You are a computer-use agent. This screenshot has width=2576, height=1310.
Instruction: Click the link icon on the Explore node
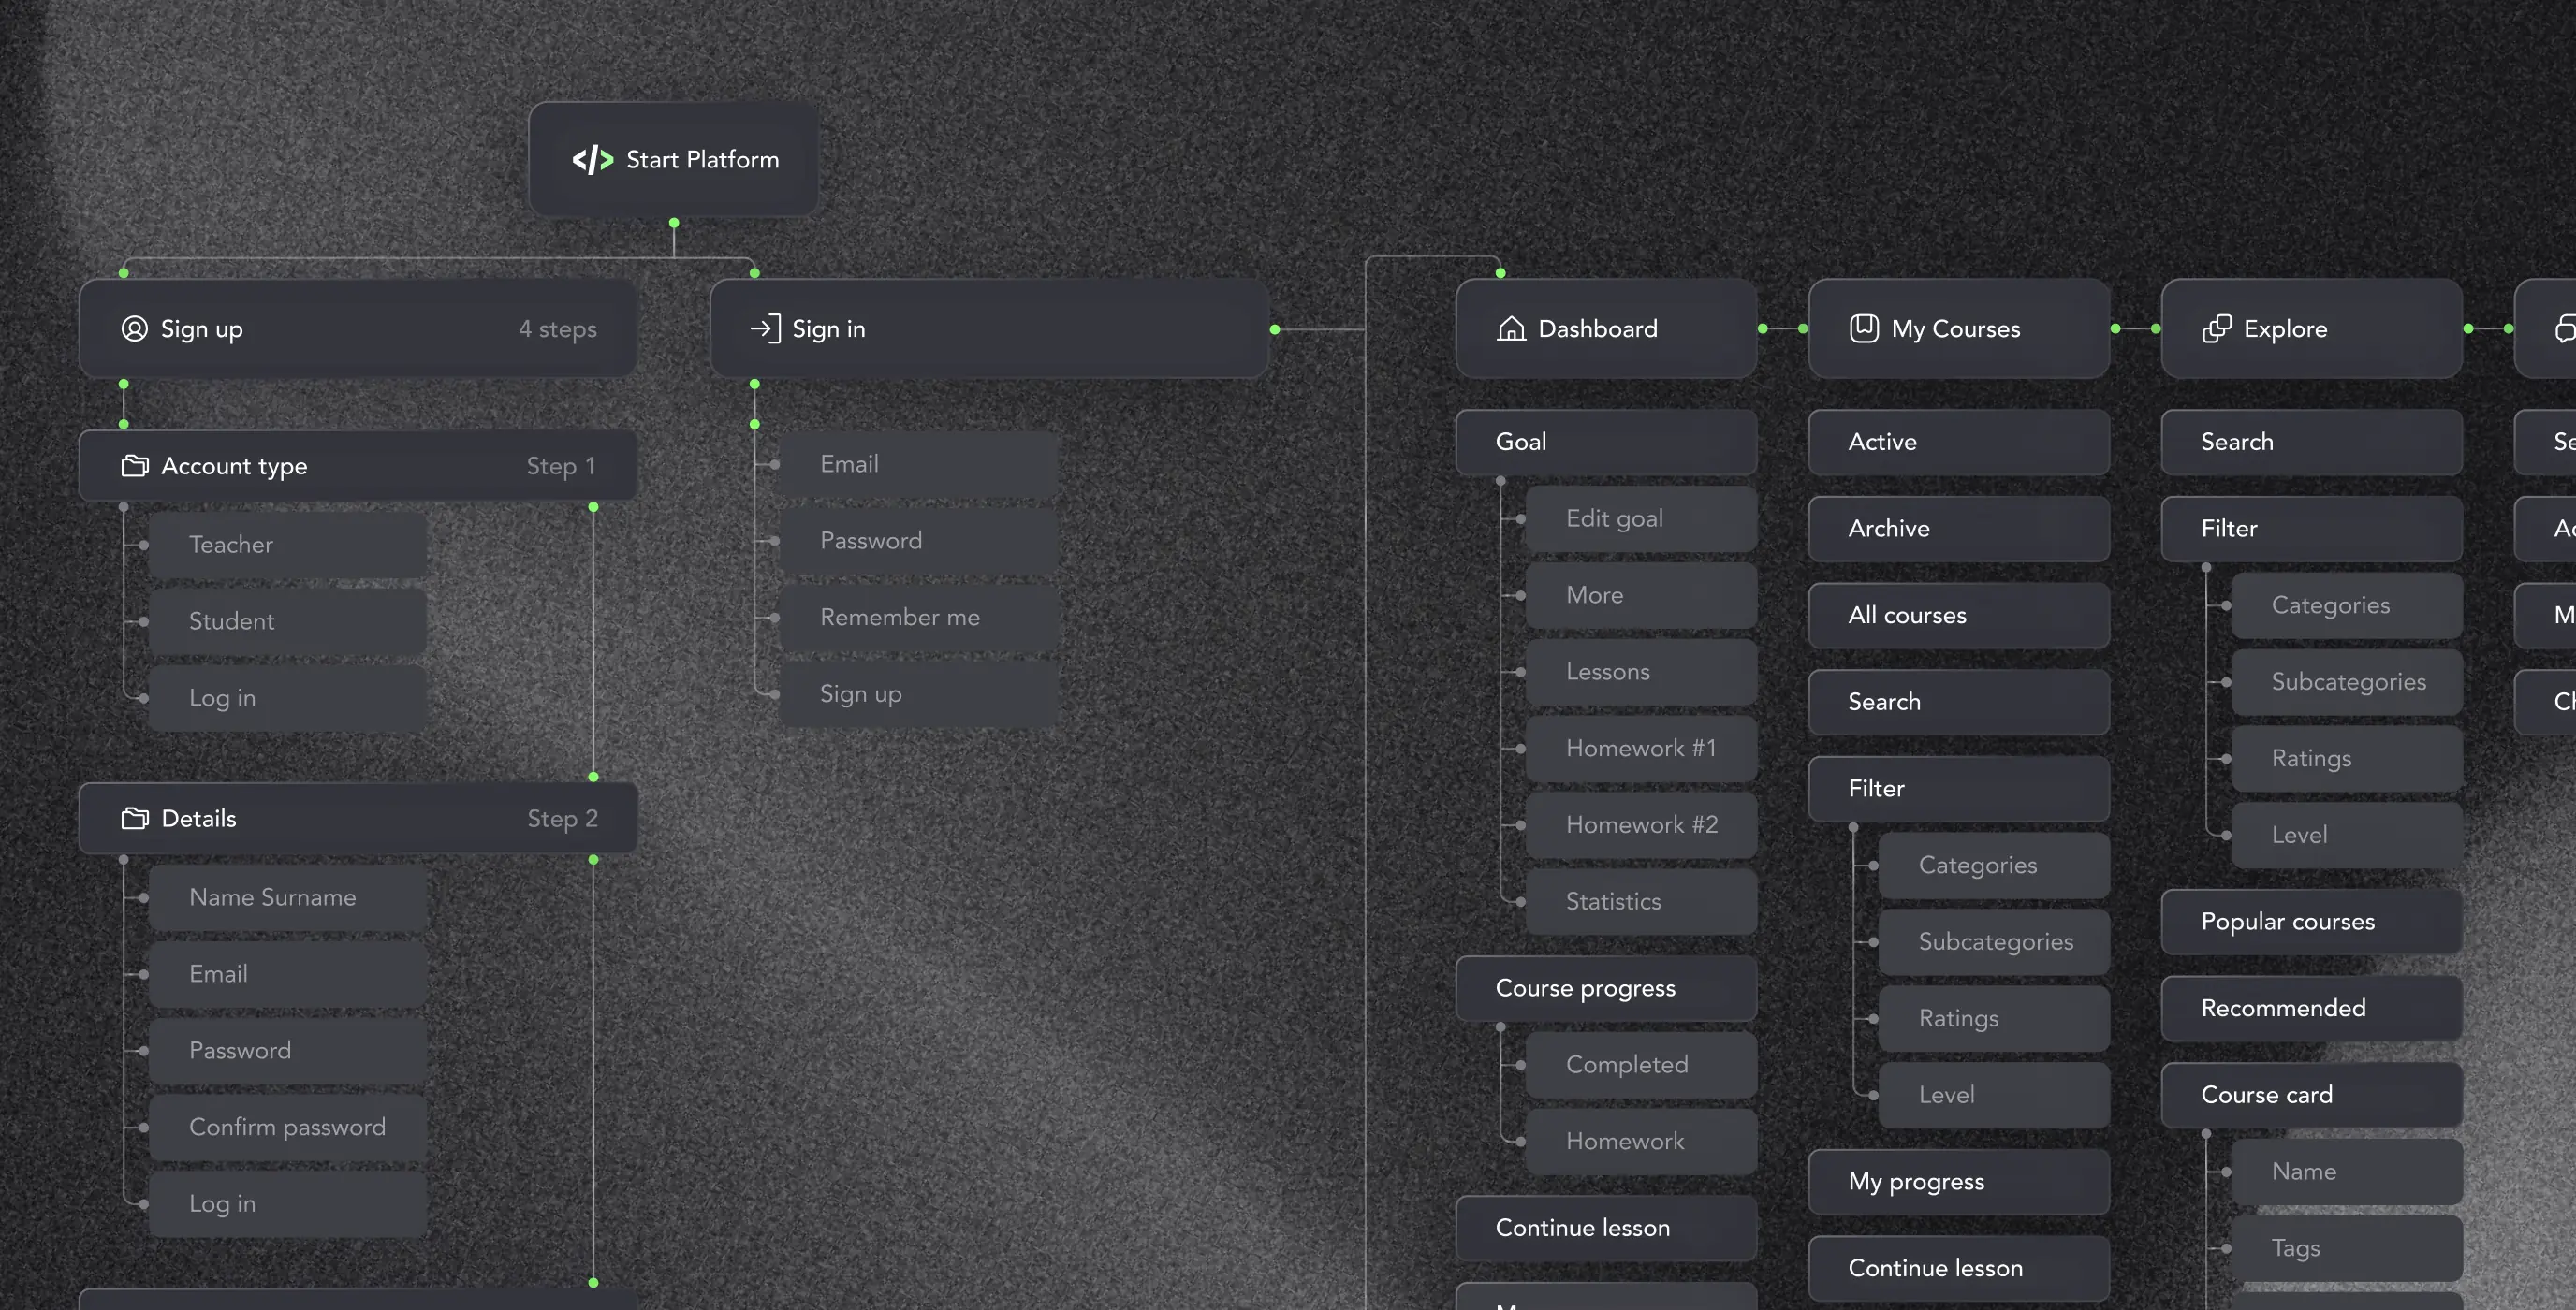2218,328
